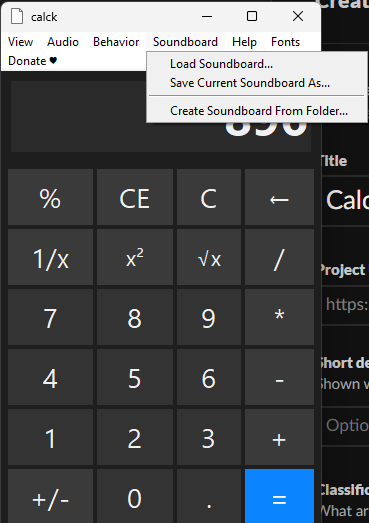Open the Audio menu
Viewport: 369px width, 523px height.
pyautogui.click(x=63, y=42)
